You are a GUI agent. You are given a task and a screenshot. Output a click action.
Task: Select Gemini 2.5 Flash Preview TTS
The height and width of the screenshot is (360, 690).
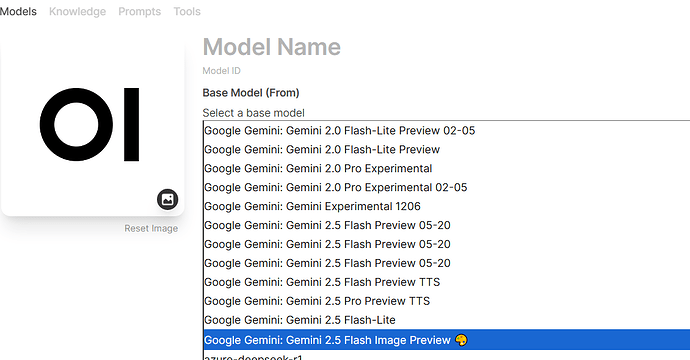[x=447, y=282]
